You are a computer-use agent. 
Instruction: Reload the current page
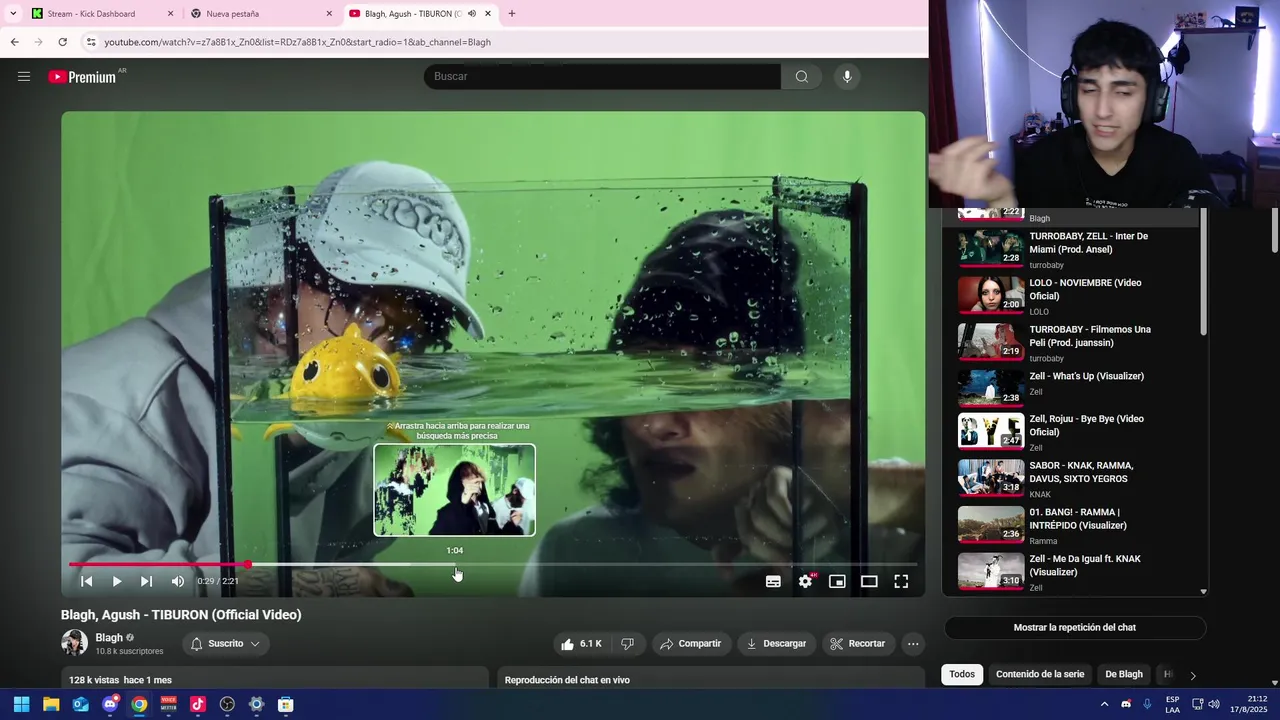click(x=62, y=42)
